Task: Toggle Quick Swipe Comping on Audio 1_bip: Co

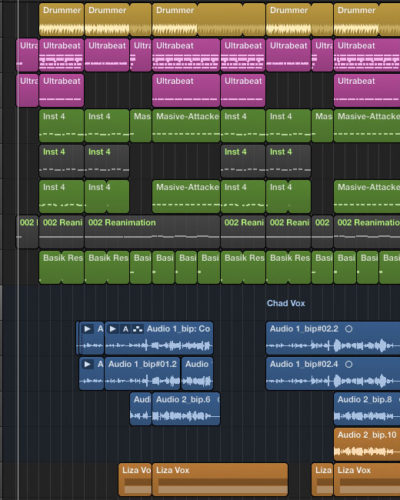Action: 137,329
